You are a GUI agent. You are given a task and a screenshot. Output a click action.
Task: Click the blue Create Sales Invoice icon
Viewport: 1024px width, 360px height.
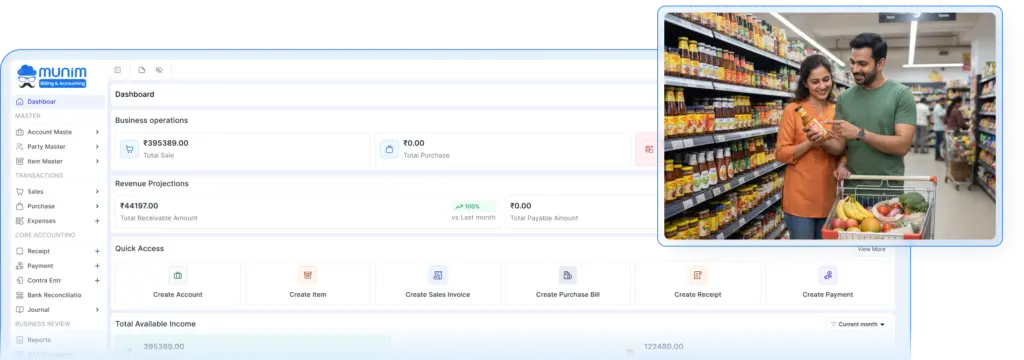click(x=438, y=275)
